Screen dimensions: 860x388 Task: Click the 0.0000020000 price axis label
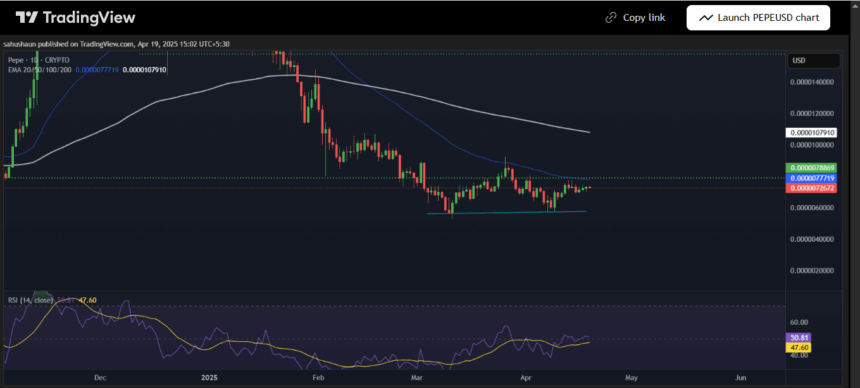(x=812, y=271)
